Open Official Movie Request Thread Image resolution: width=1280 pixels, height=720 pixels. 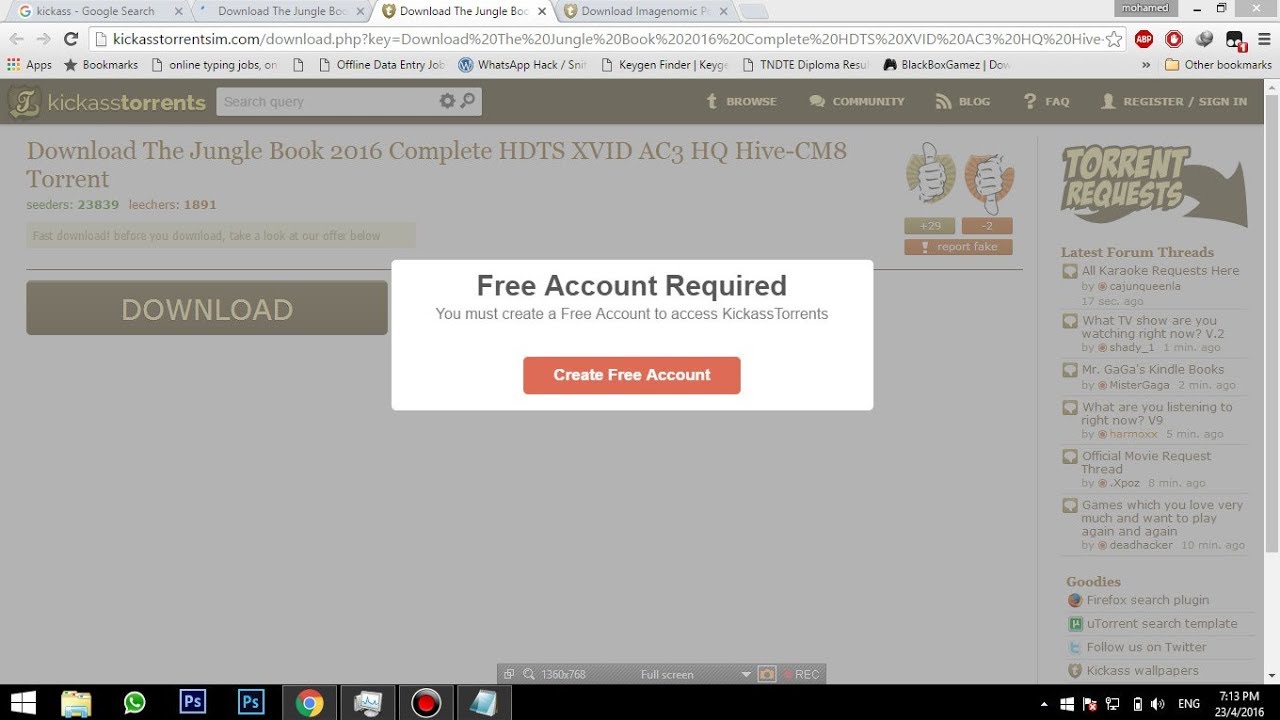click(x=1146, y=462)
